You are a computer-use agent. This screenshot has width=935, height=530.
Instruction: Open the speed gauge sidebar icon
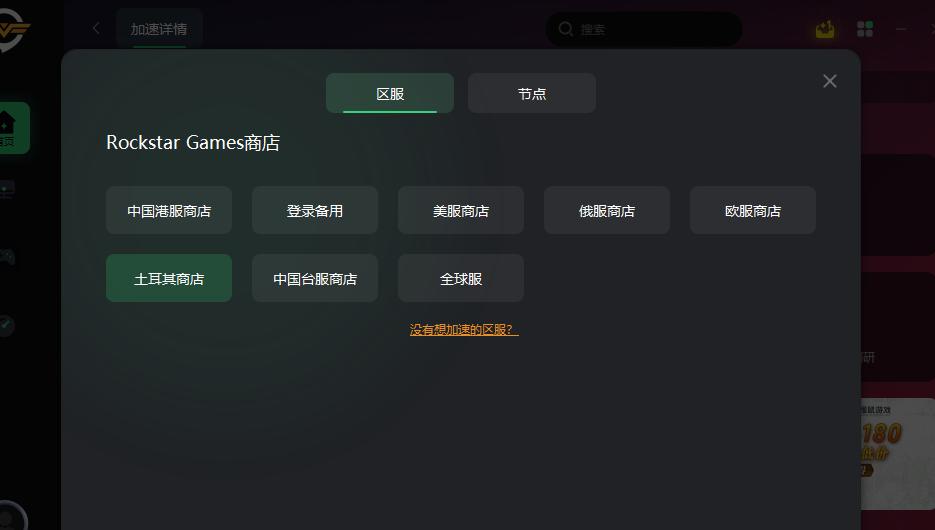[x=7, y=325]
